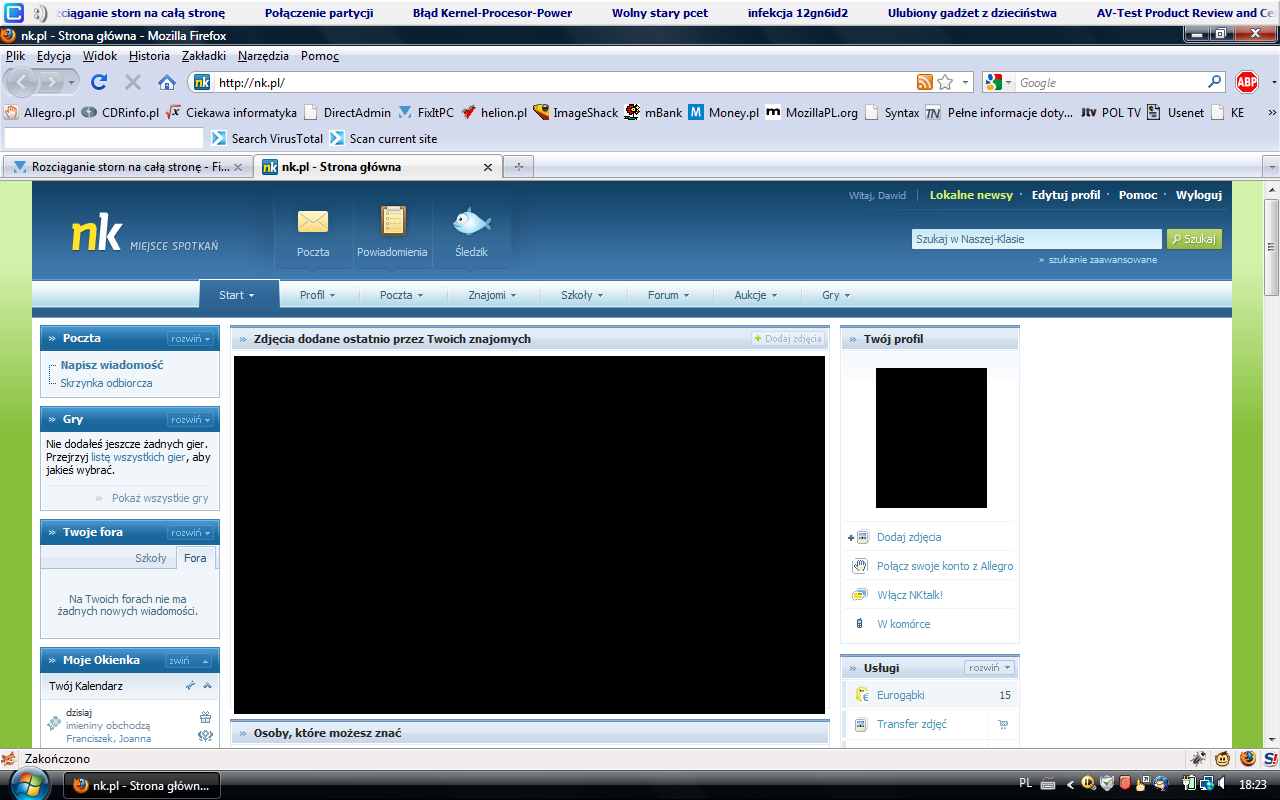Click the Stop loading X icon

tap(133, 82)
